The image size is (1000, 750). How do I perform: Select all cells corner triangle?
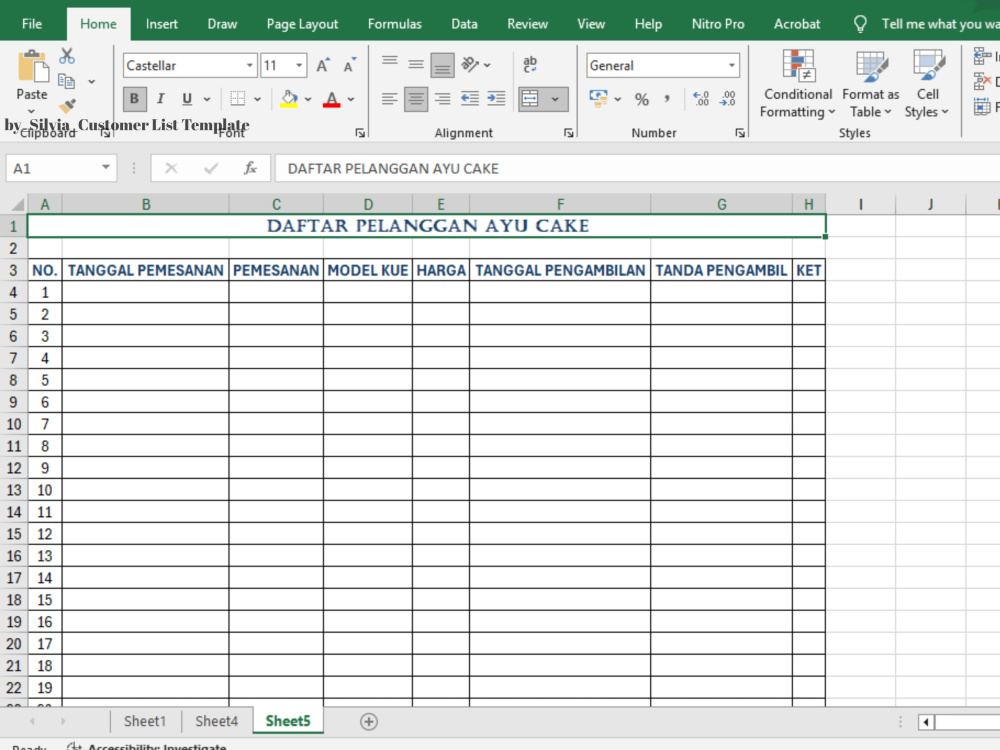18,204
